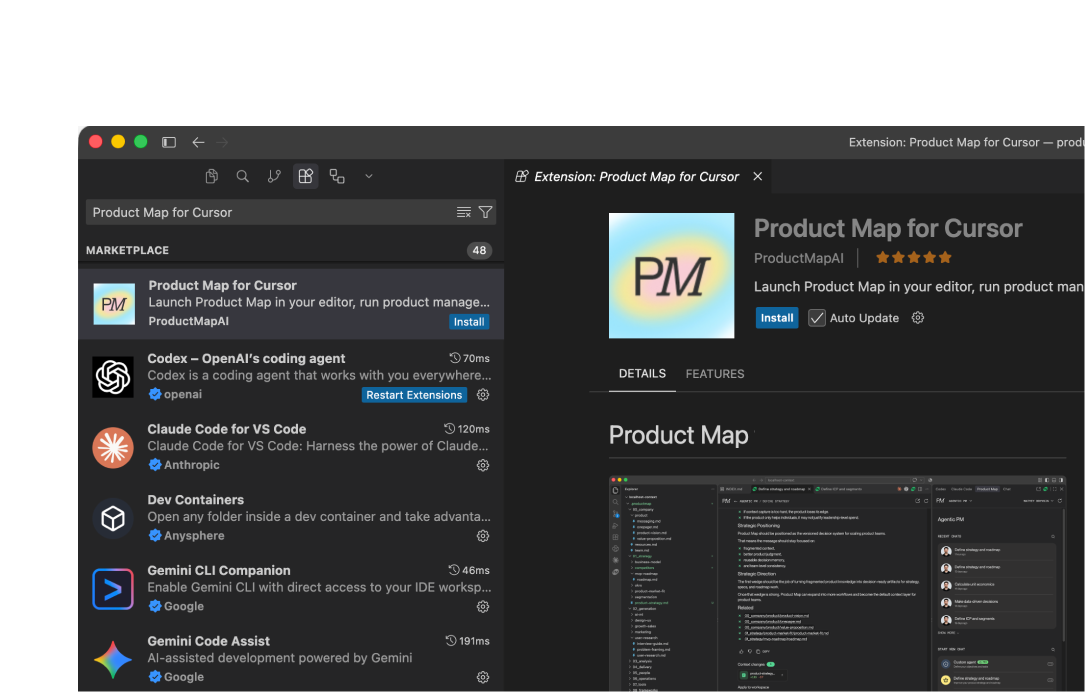Go forward with the right arrow

pos(221,142)
